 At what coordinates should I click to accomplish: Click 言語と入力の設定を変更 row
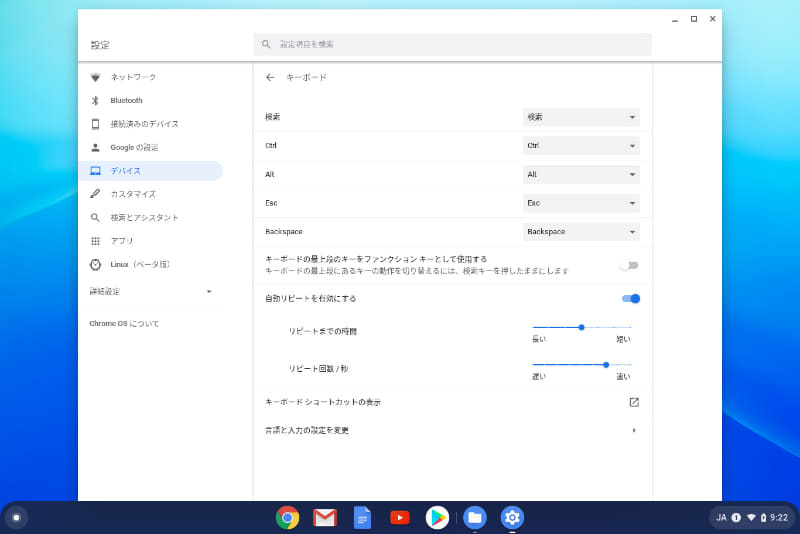tap(453, 430)
